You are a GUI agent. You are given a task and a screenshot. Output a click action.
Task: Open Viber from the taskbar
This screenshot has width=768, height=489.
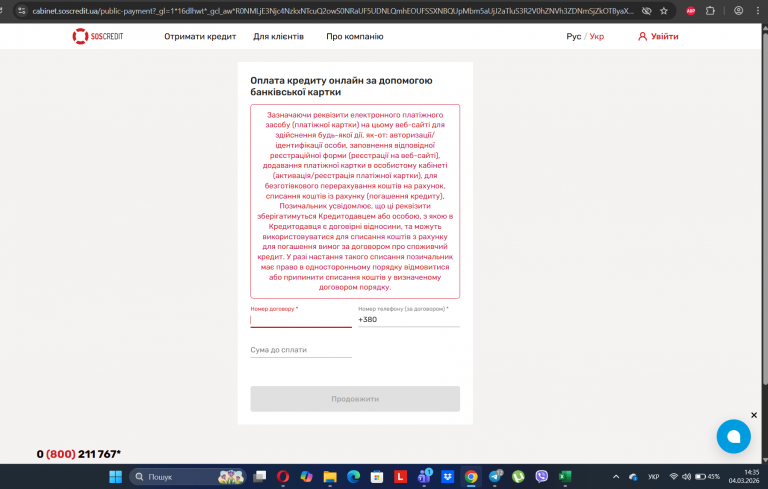[x=542, y=477]
